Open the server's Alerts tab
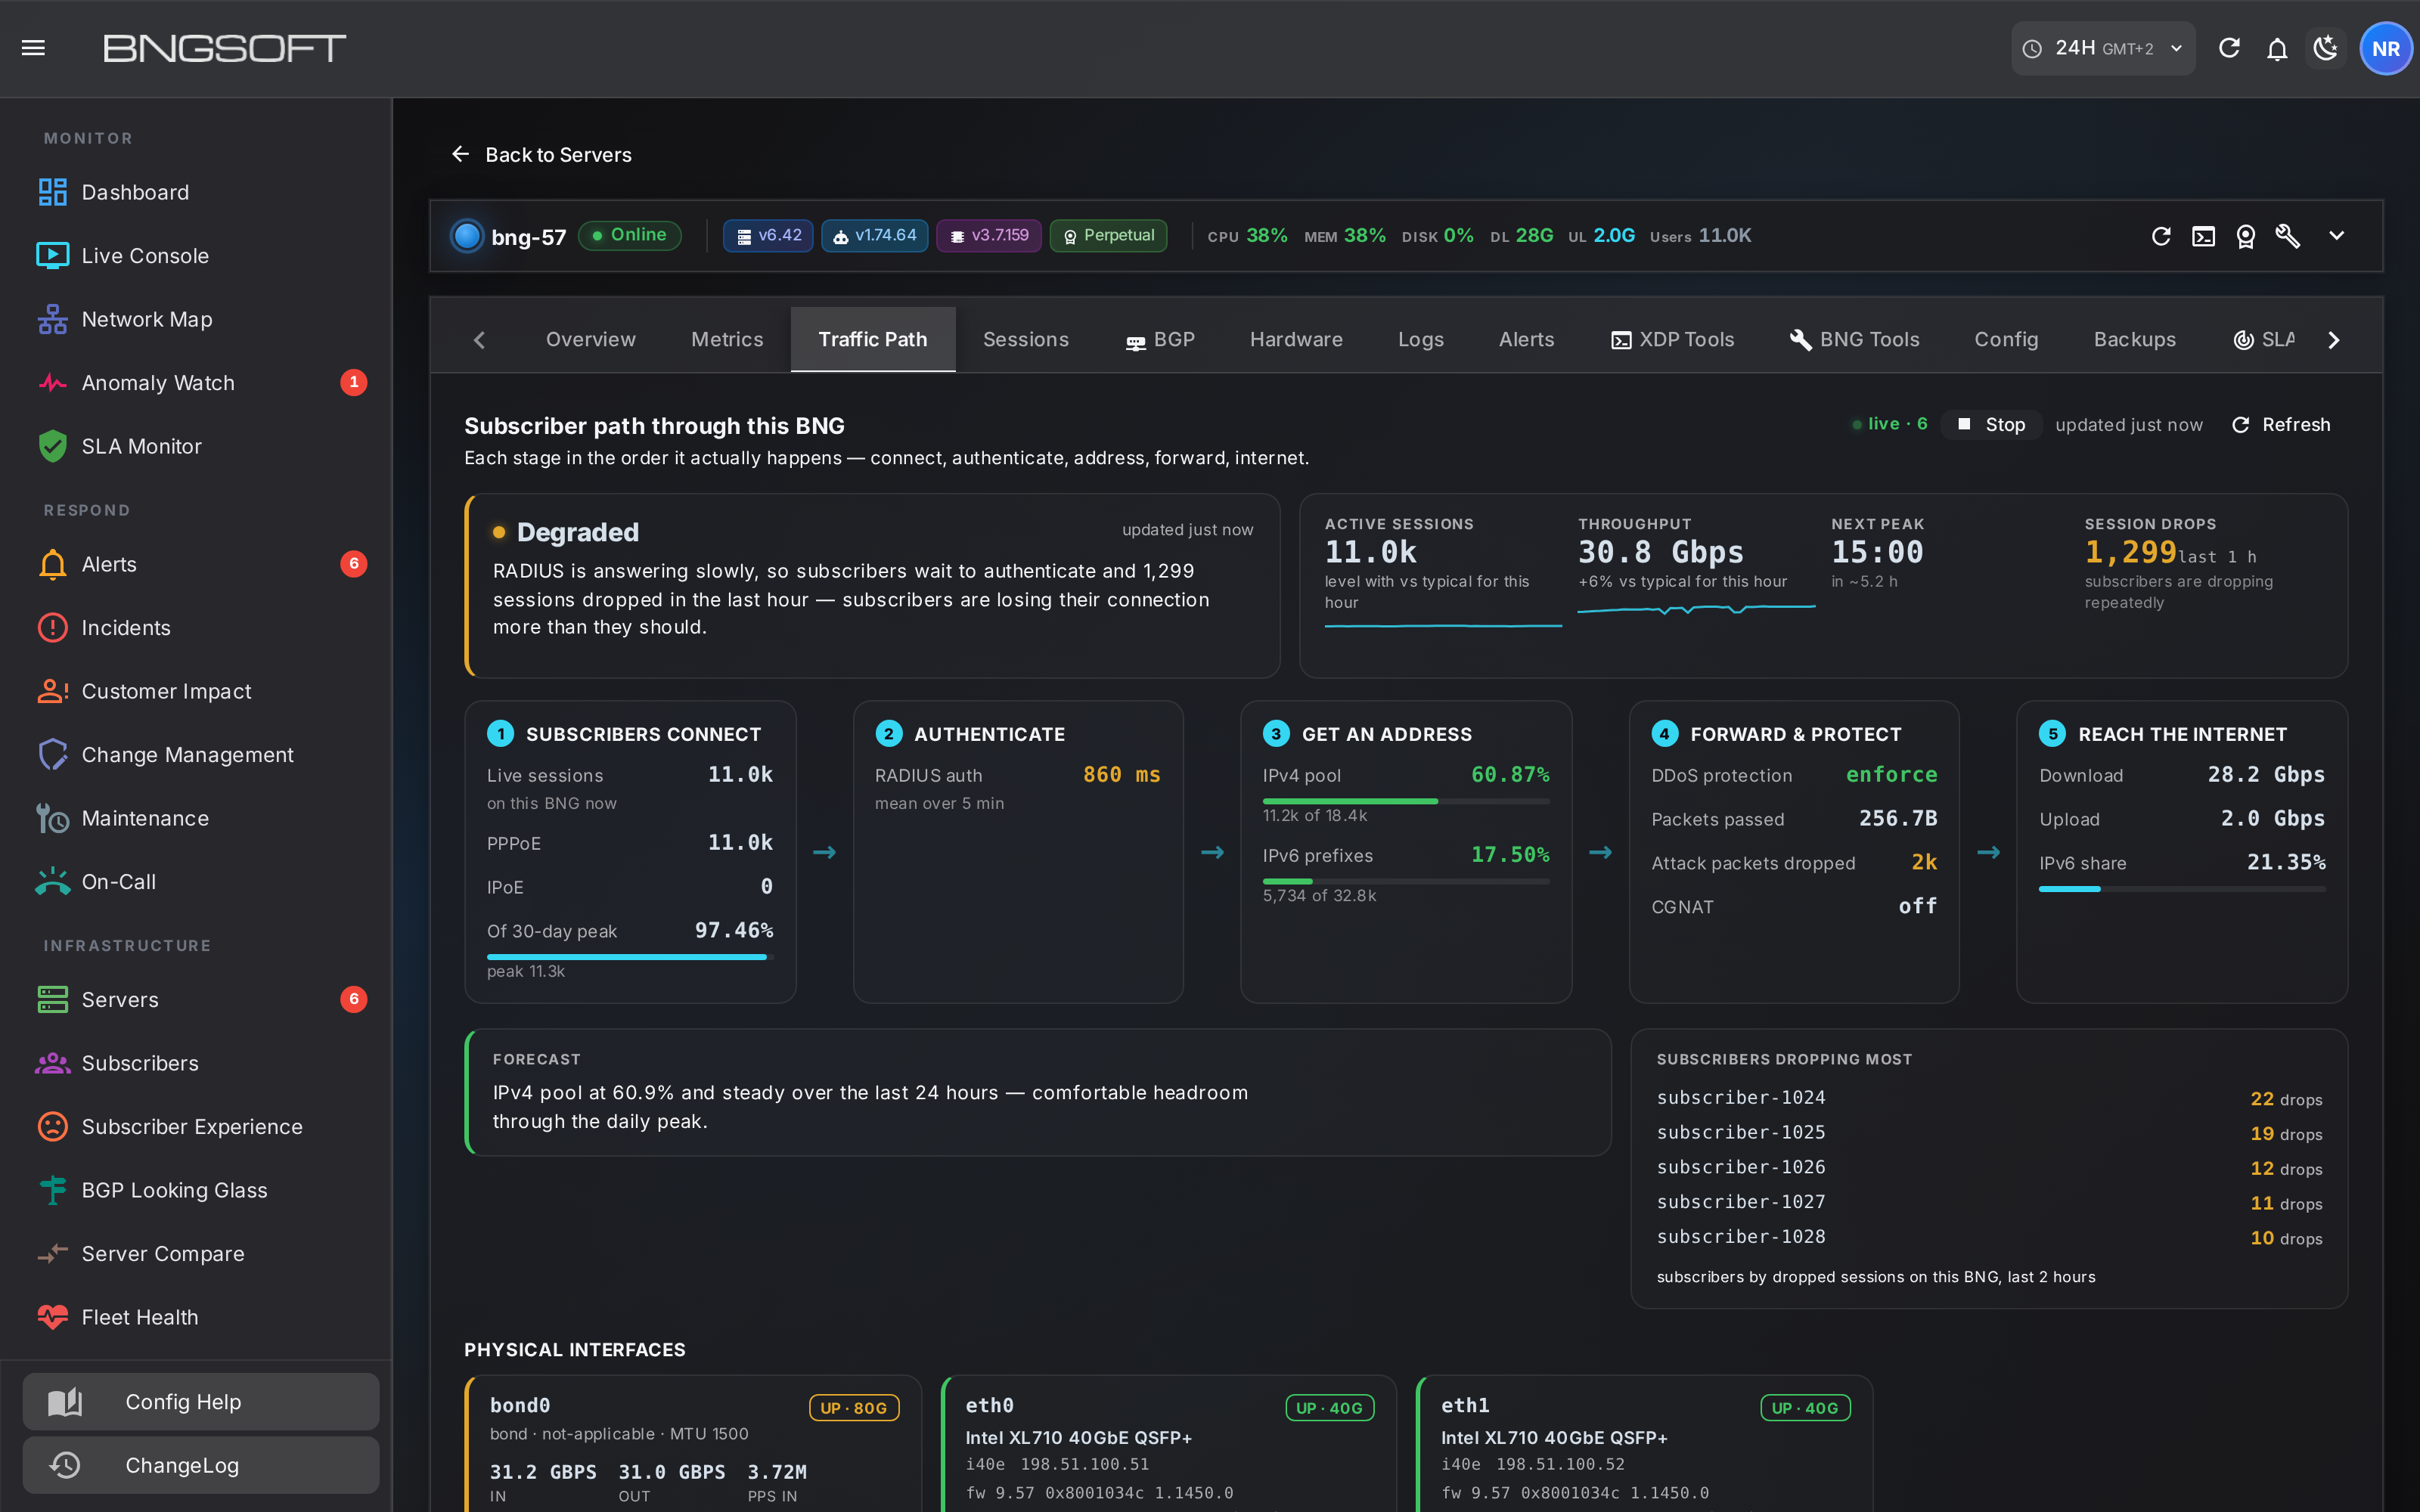 point(1526,340)
